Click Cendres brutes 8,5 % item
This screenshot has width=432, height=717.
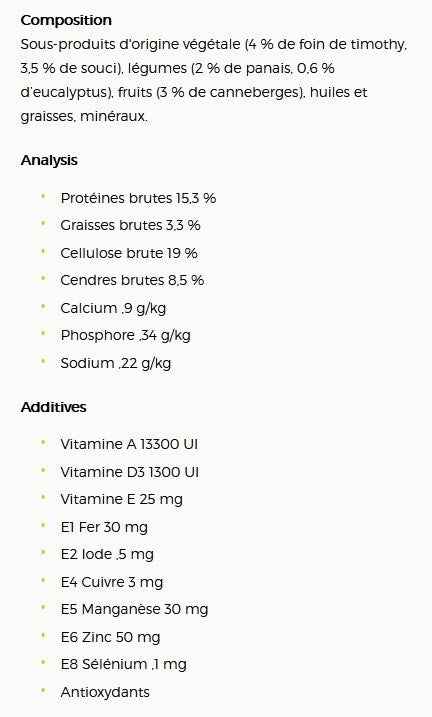click(132, 280)
